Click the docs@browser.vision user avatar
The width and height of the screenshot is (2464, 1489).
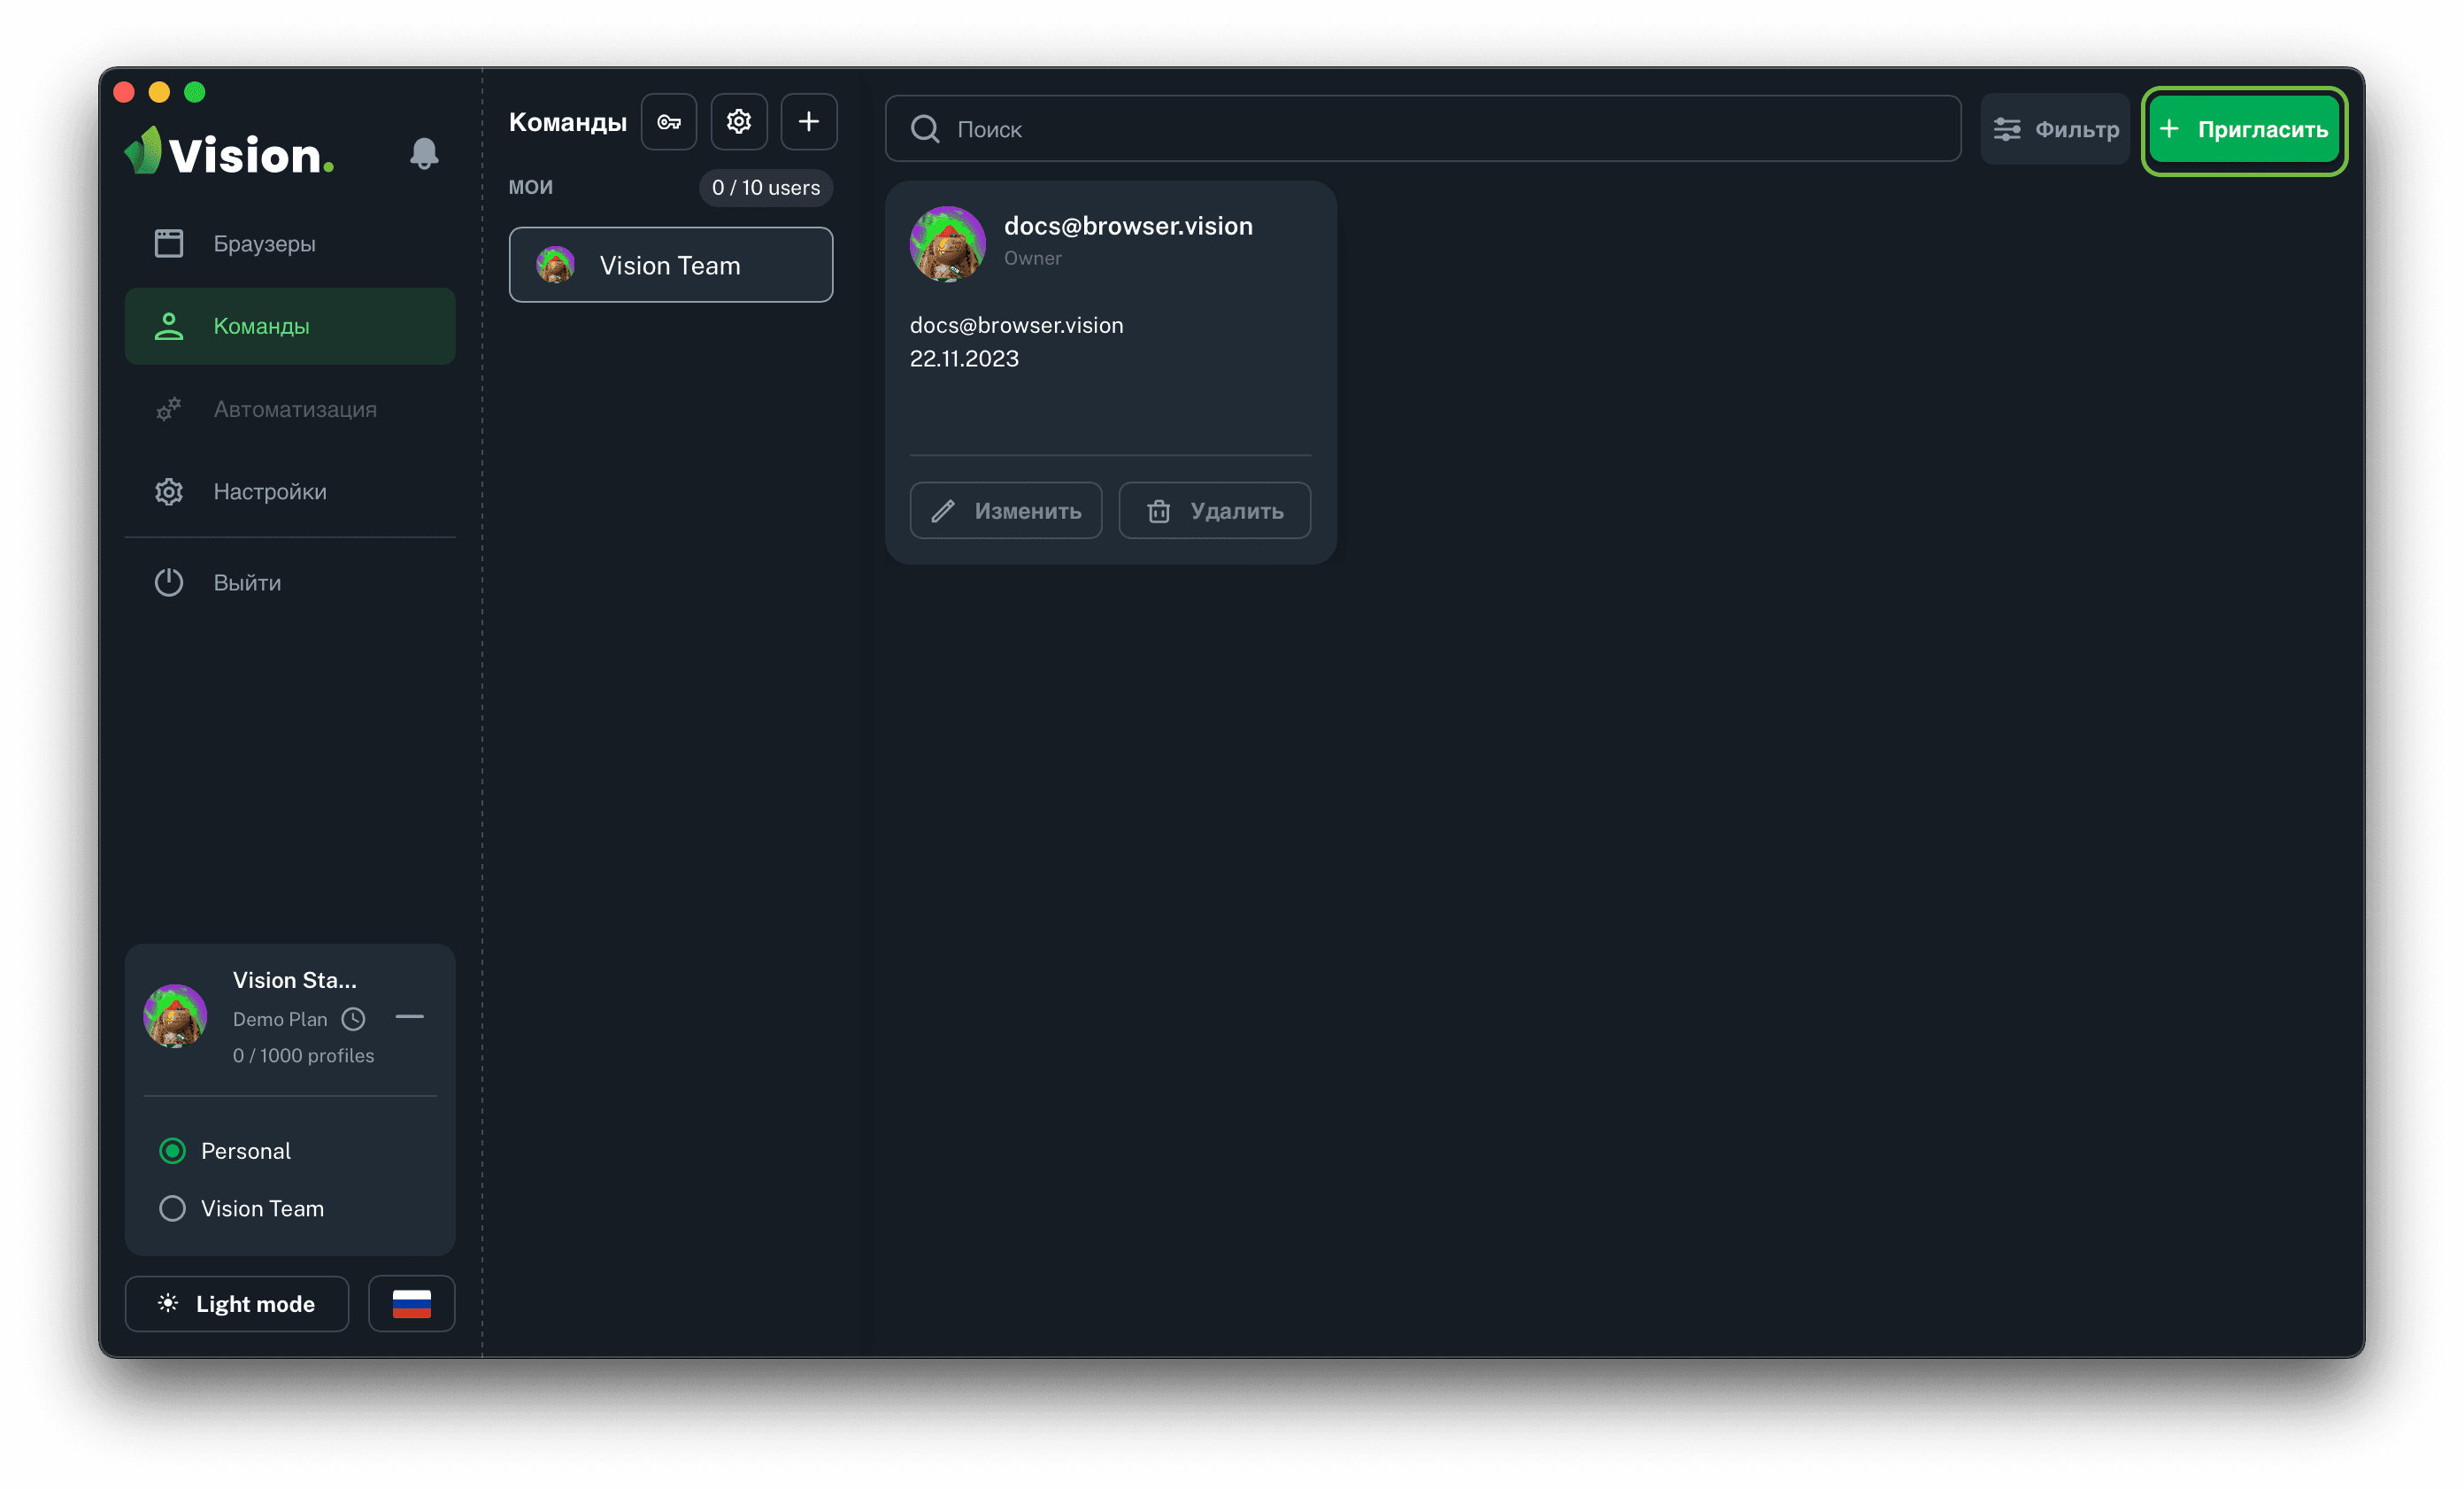[x=947, y=243]
